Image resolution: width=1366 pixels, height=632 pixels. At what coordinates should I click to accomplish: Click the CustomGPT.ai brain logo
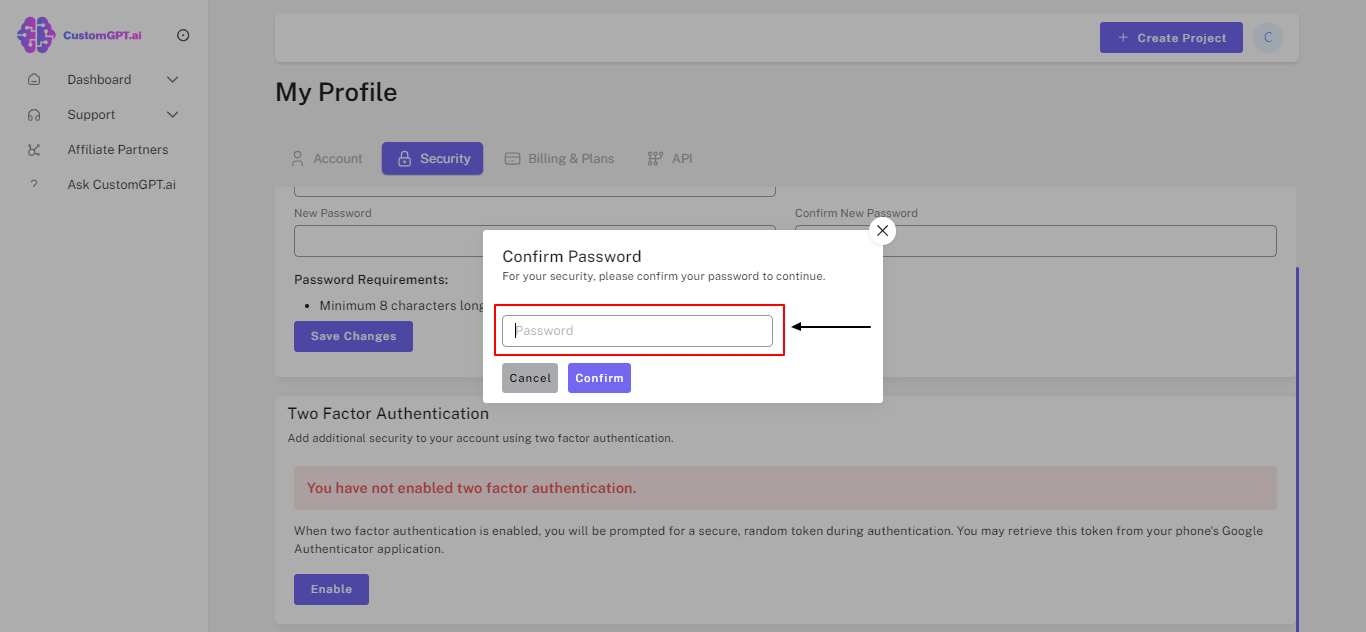(35, 35)
